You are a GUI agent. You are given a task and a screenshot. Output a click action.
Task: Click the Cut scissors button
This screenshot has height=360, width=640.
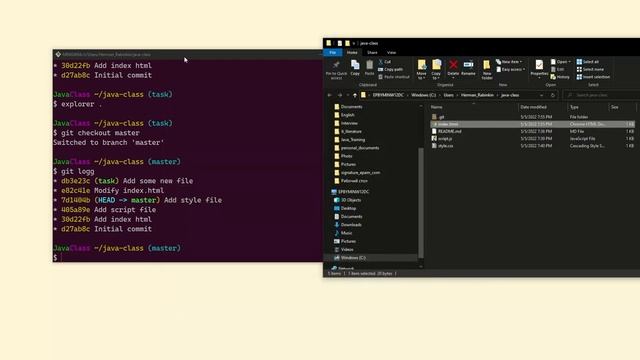point(384,62)
